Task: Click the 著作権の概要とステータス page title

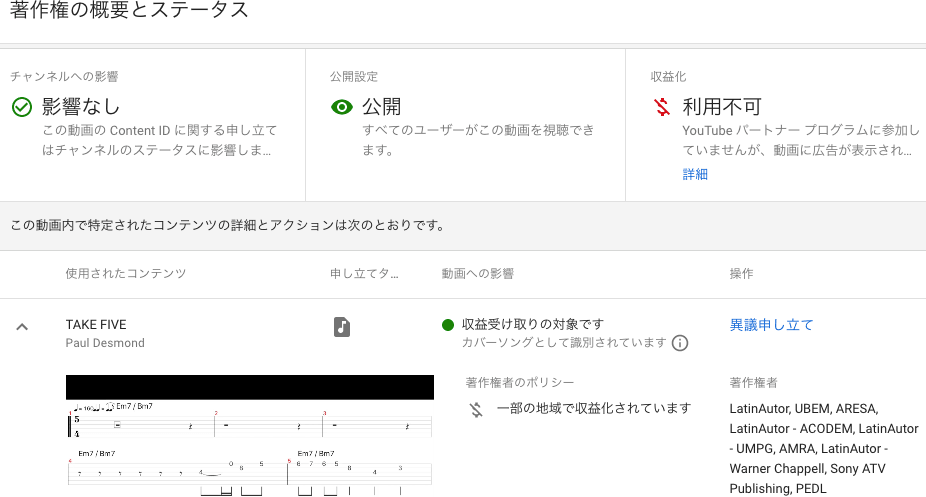Action: click(x=129, y=10)
